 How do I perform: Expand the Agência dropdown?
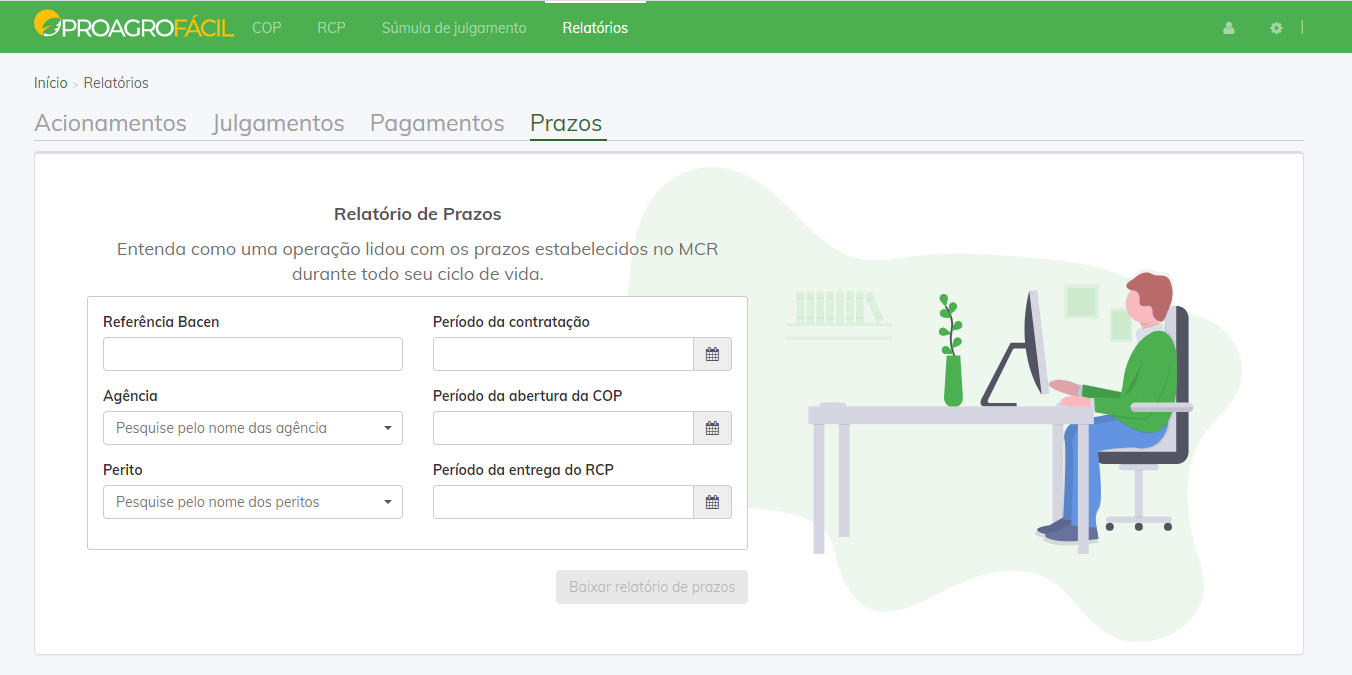[253, 428]
